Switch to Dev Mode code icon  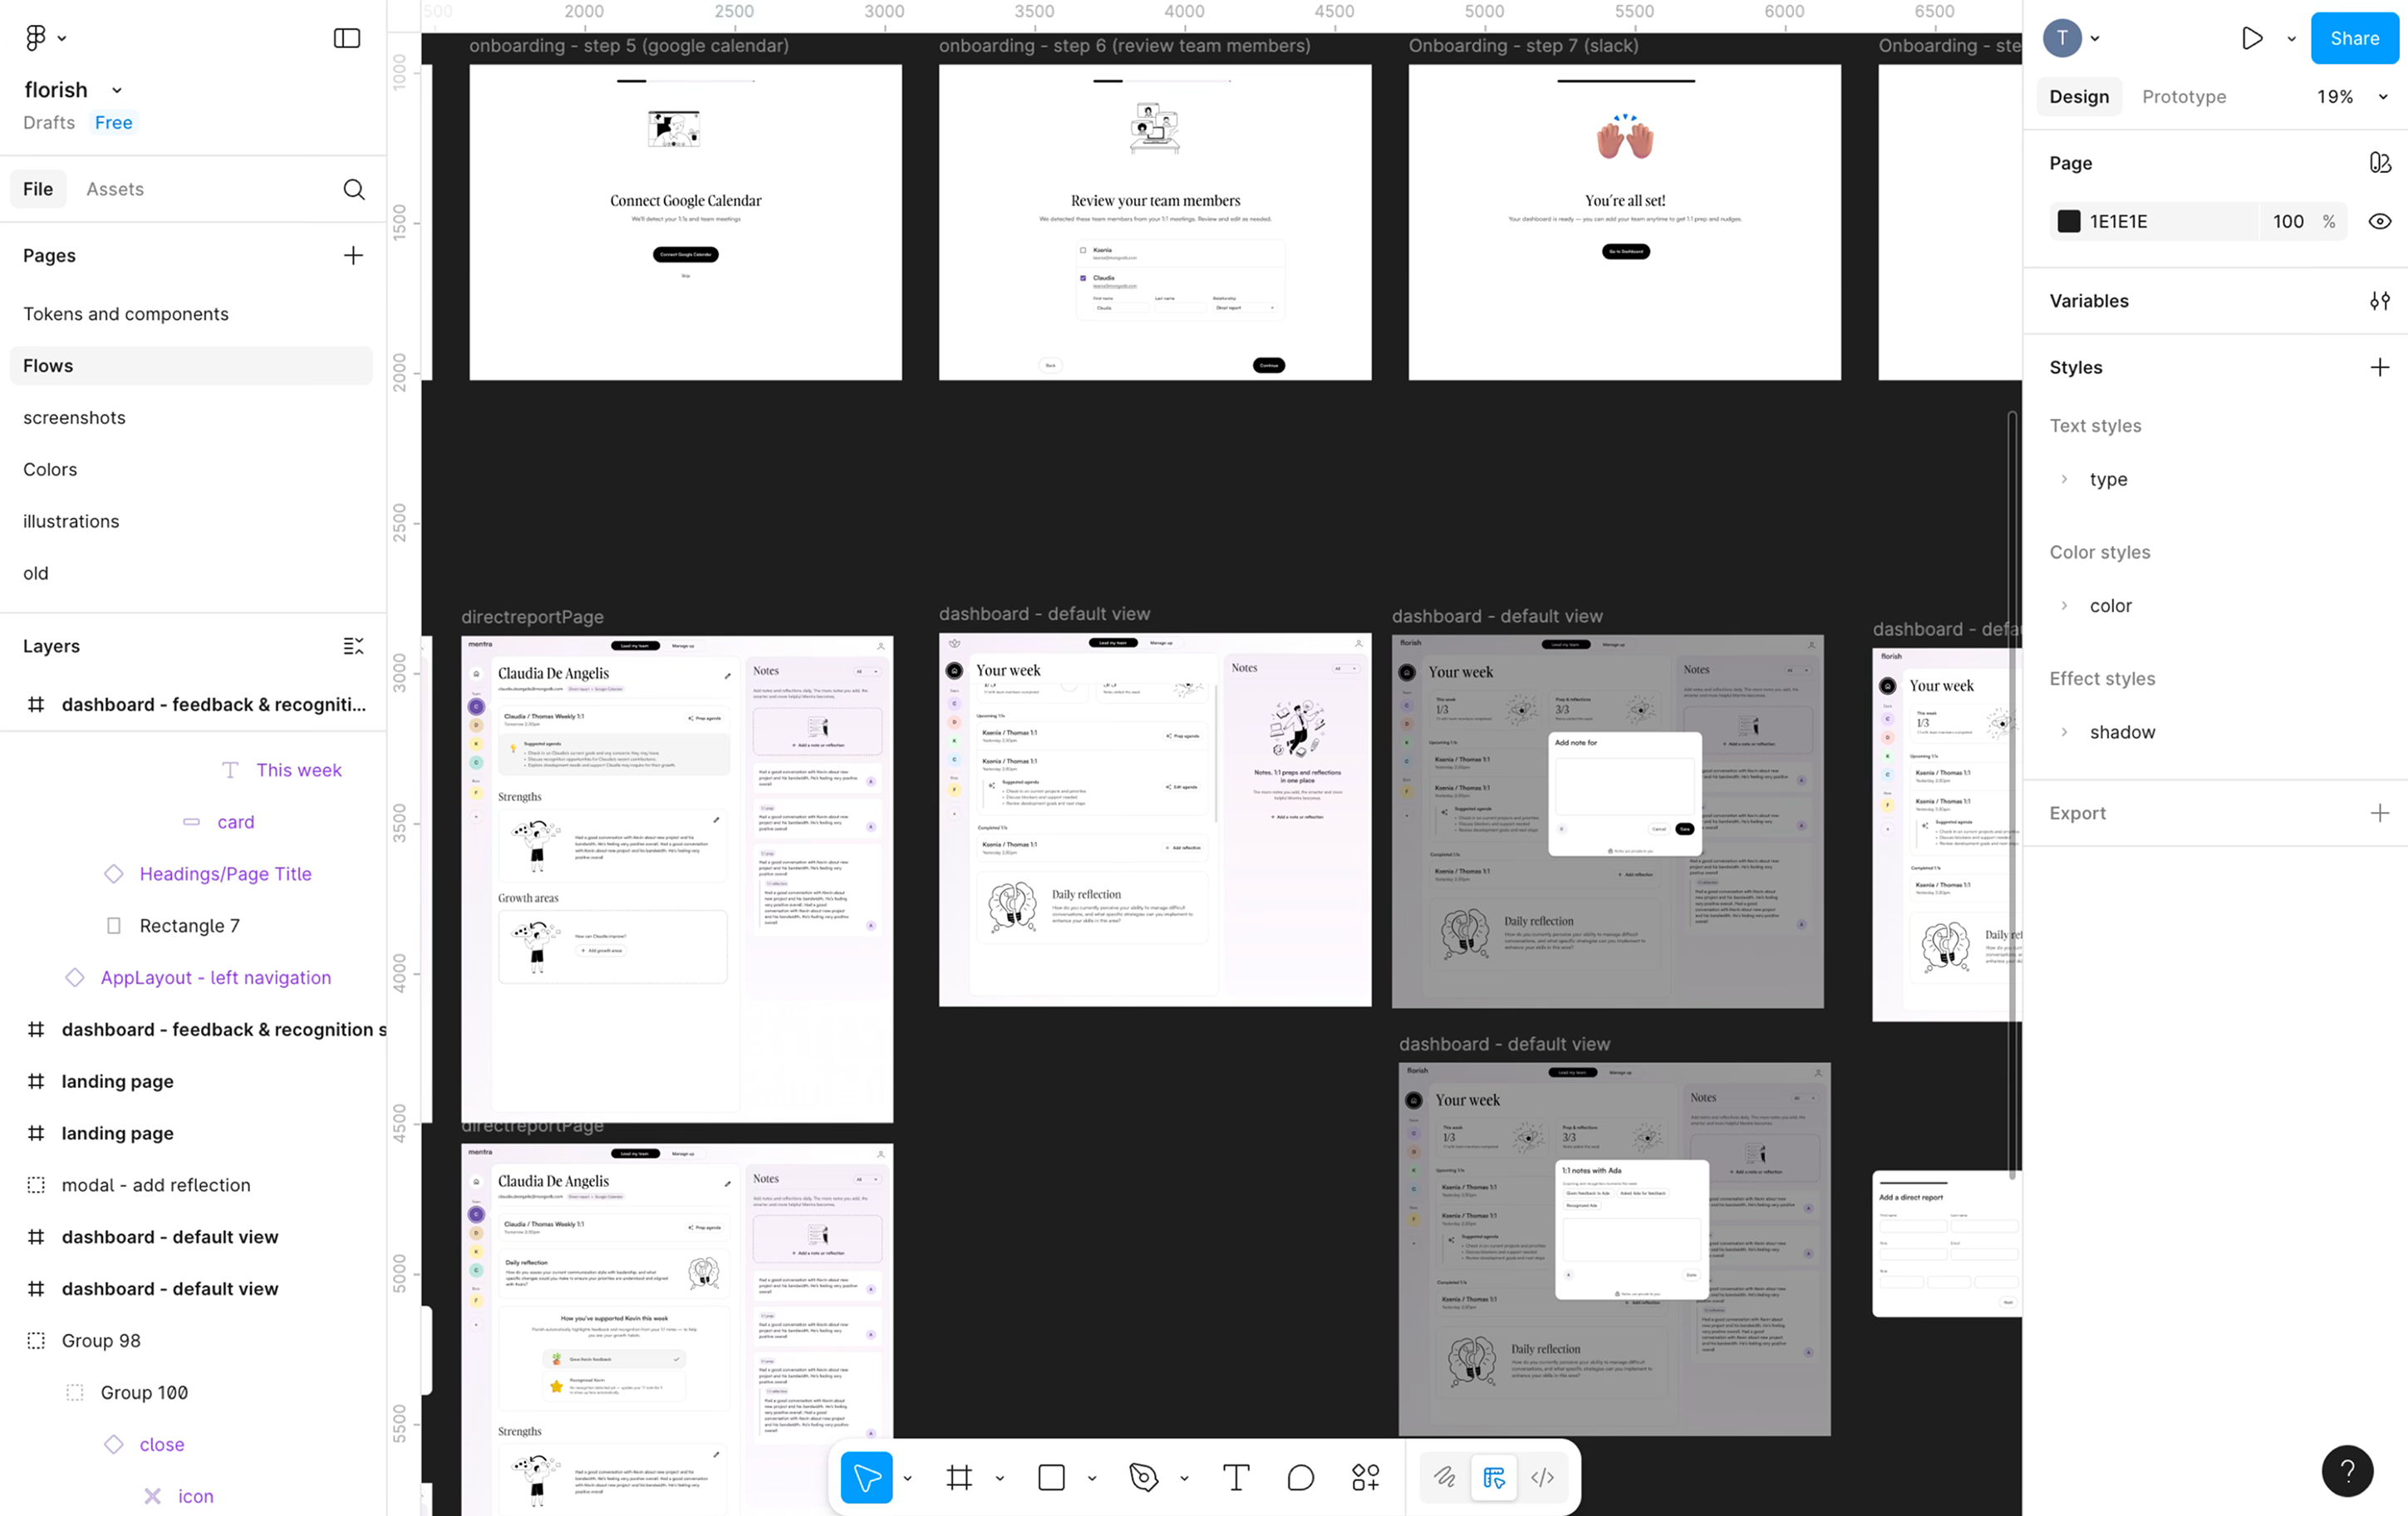1542,1477
